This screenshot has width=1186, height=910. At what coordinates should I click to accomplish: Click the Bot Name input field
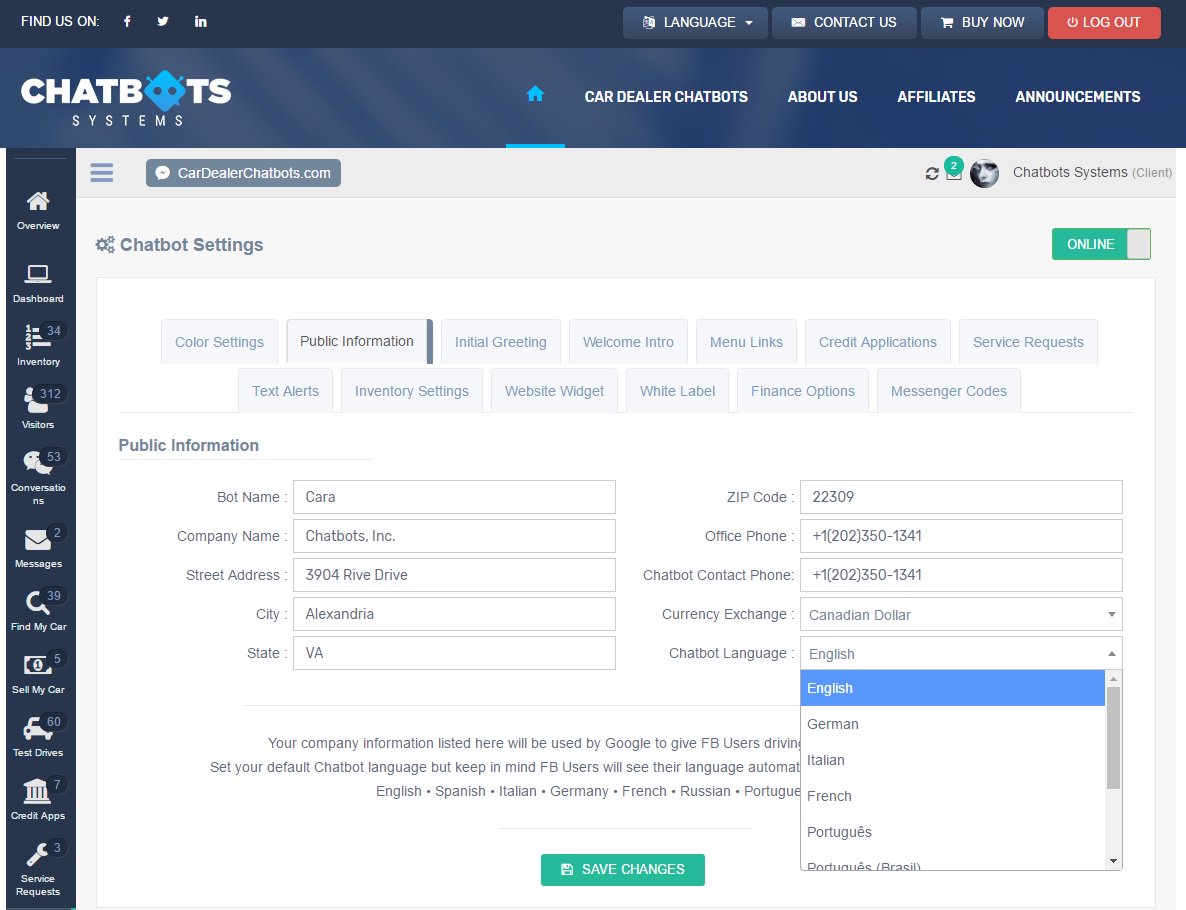(455, 497)
